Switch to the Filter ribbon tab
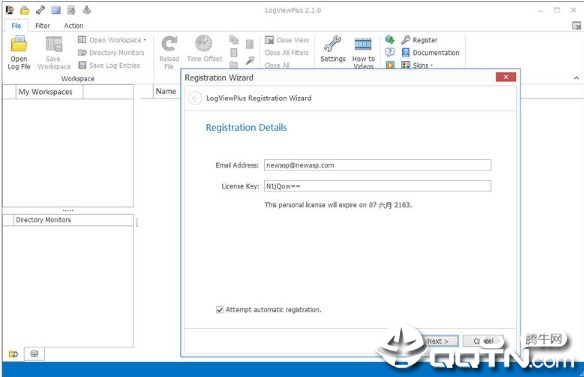This screenshot has height=377, width=584. click(42, 25)
